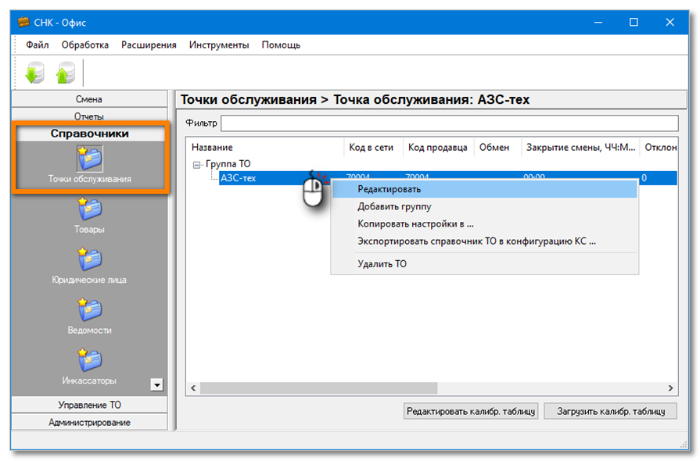Select Удалить ТО in context menu
This screenshot has width=700, height=461.
click(x=382, y=264)
